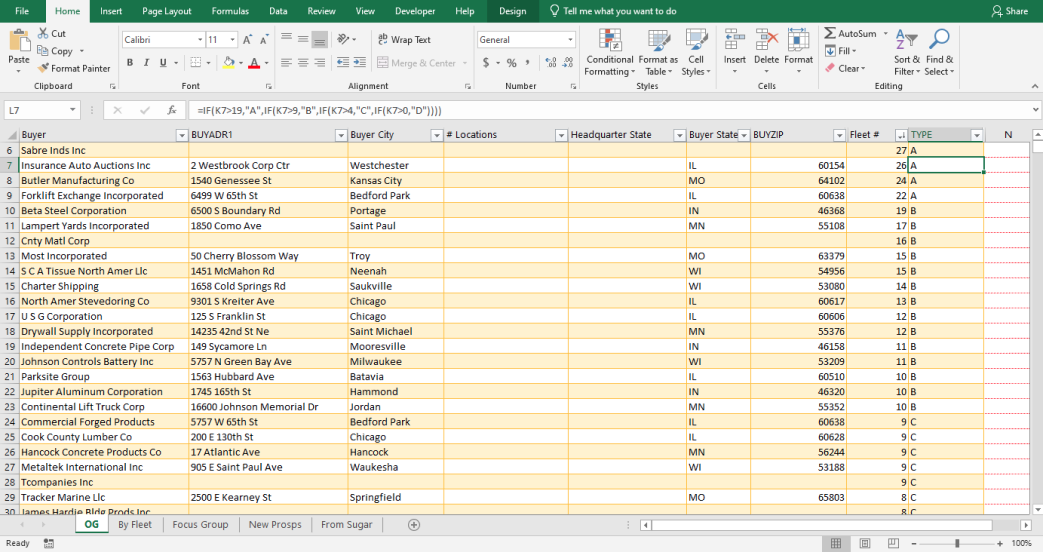The image size is (1043, 552).
Task: Increase the cell indent
Action: click(360, 63)
